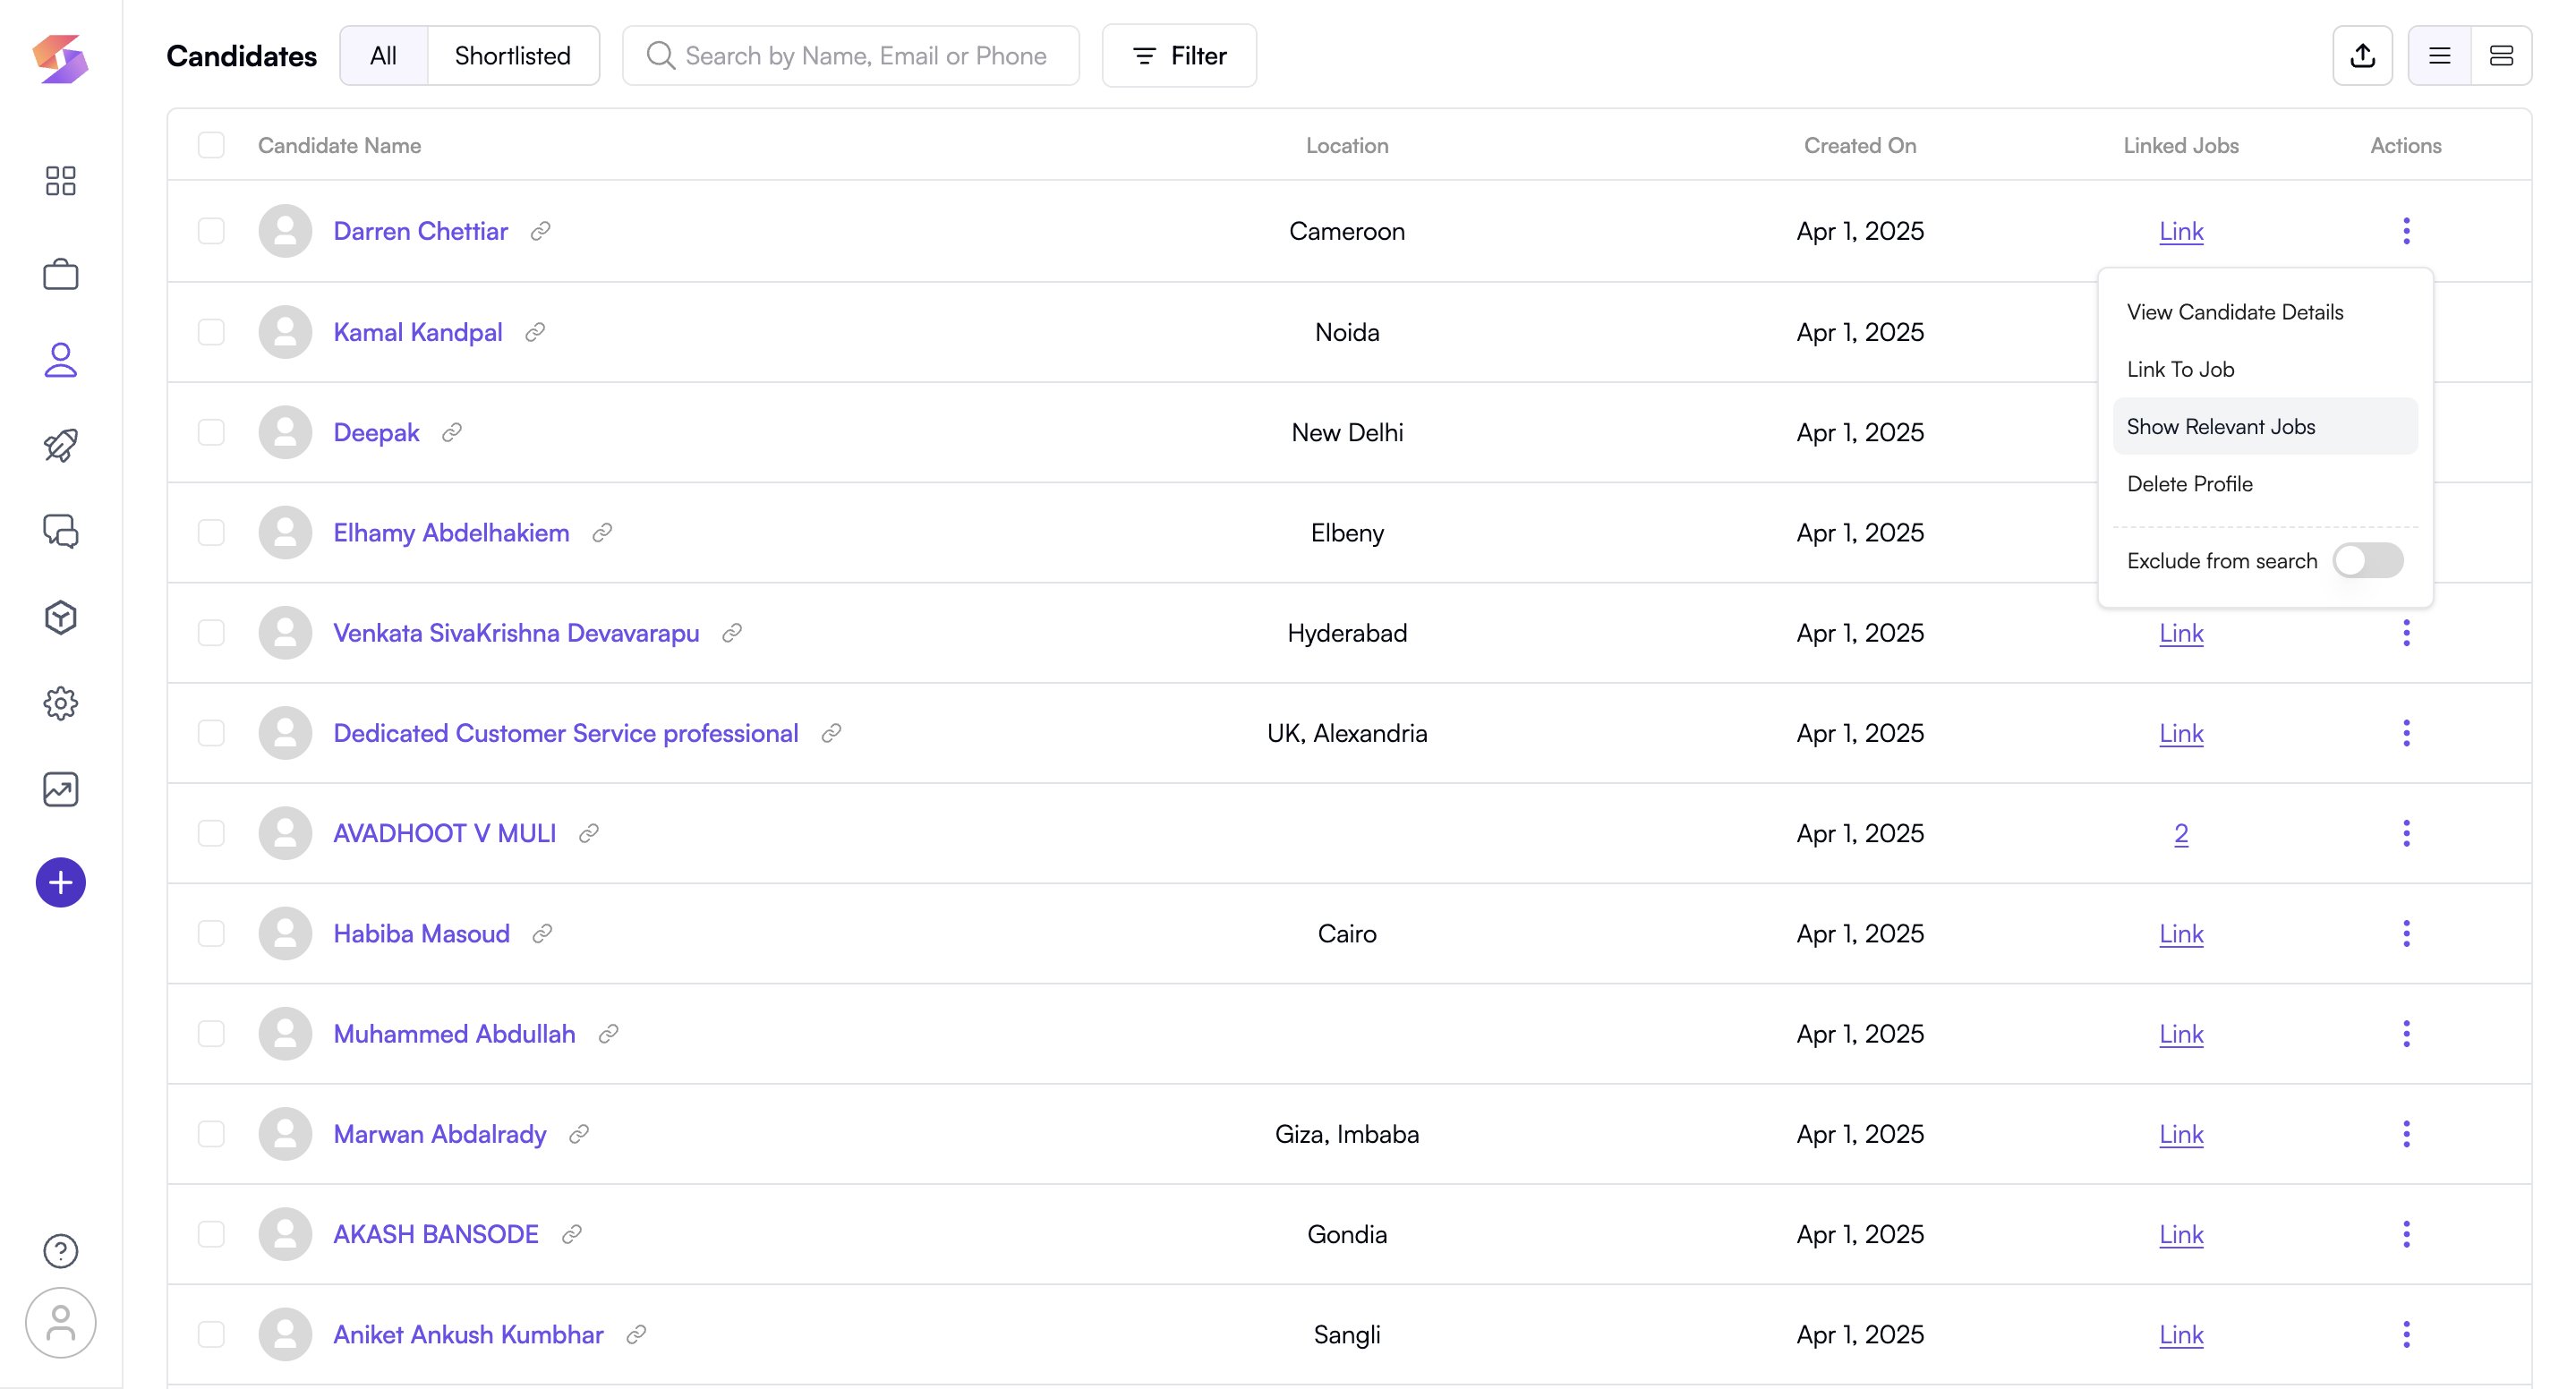Open actions menu for Marwan Abdalrady
Viewport: 2576px width, 1389px height.
[2406, 1134]
